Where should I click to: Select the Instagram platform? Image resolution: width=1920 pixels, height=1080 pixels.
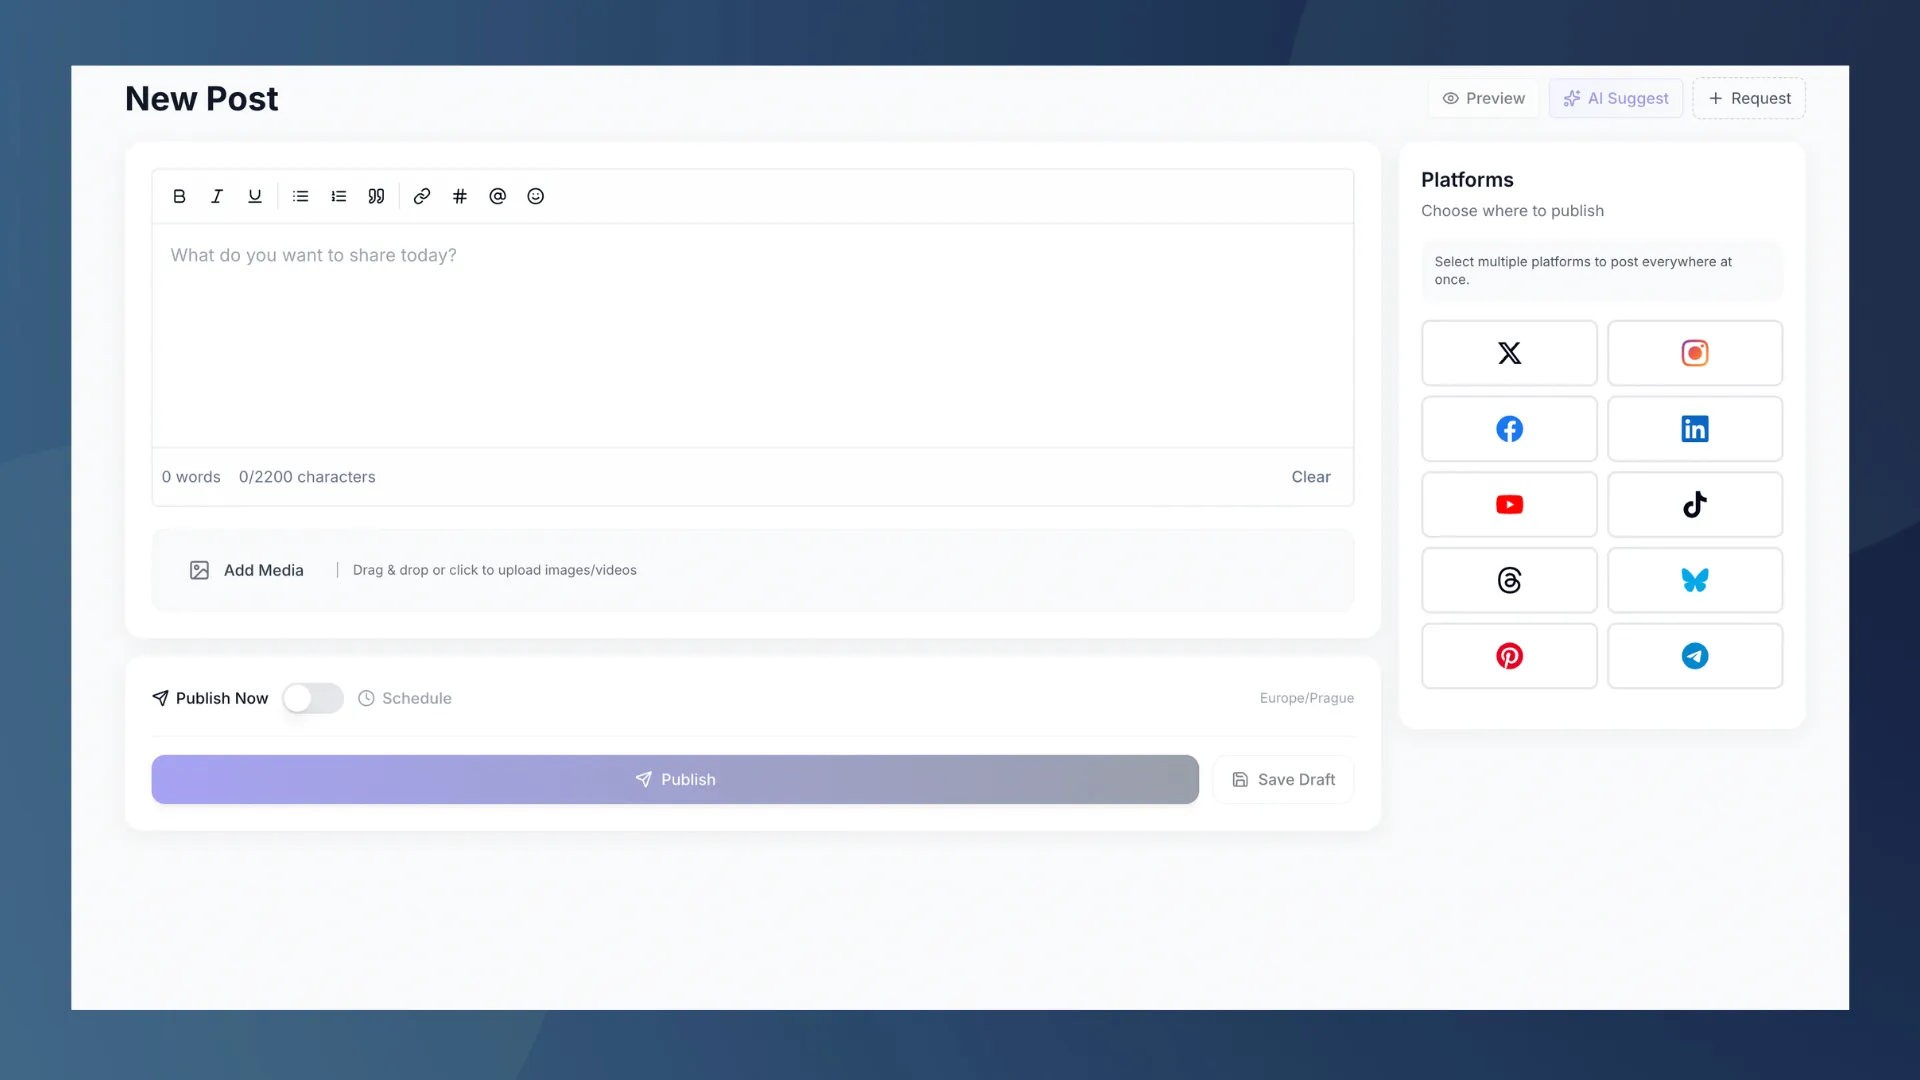(1695, 353)
